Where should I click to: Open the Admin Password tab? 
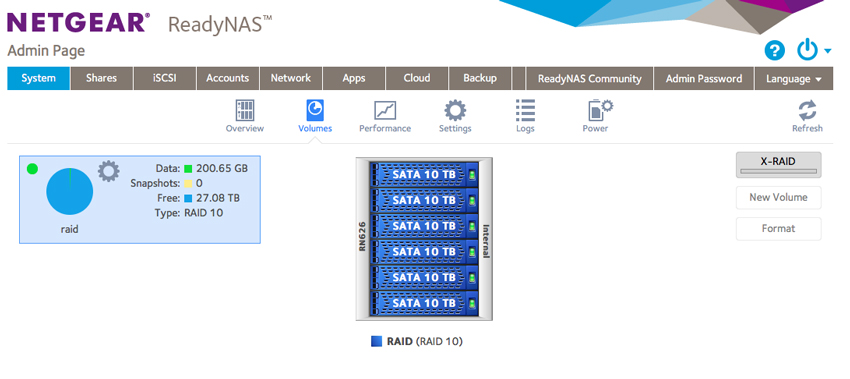[704, 79]
